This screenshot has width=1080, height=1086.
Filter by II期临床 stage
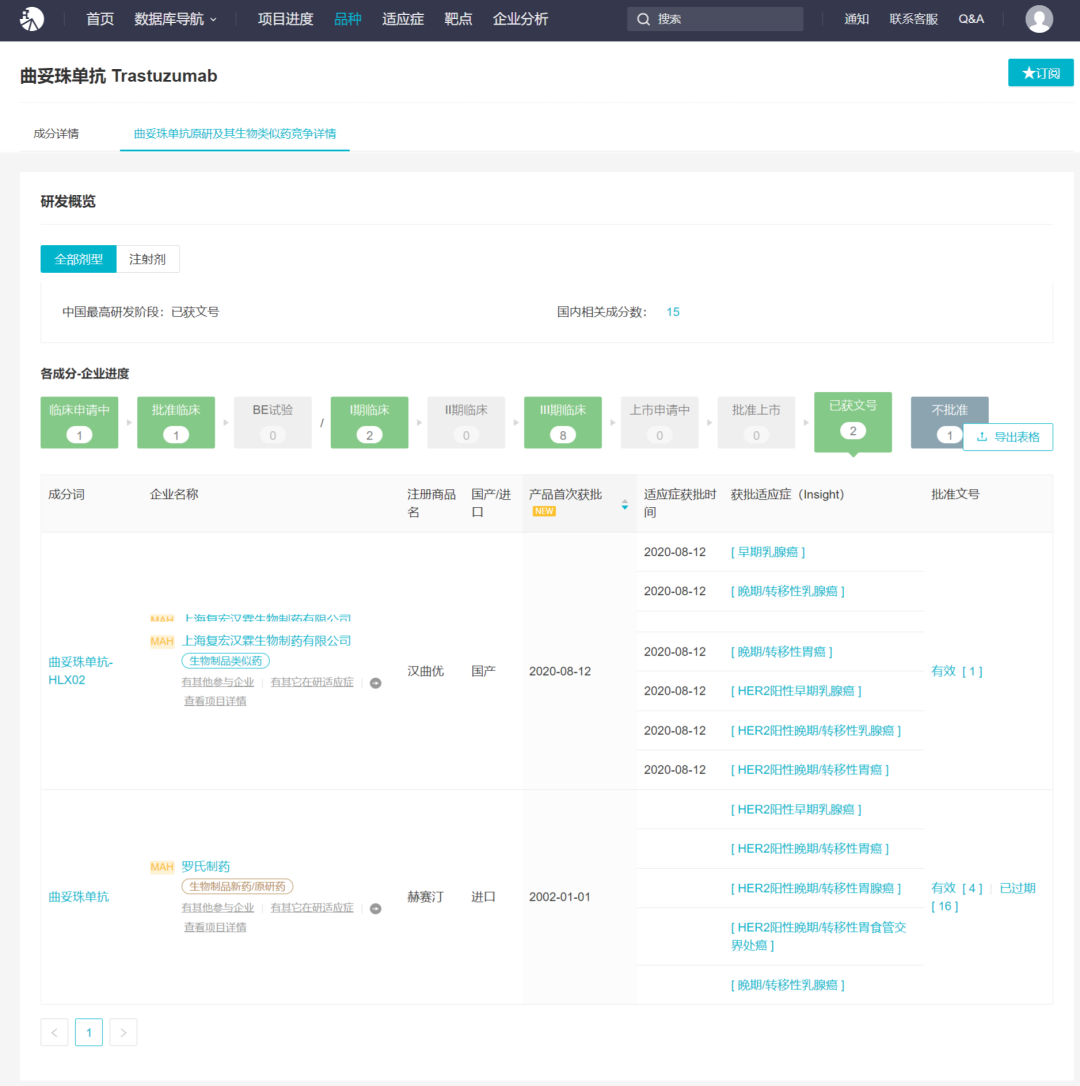466,422
